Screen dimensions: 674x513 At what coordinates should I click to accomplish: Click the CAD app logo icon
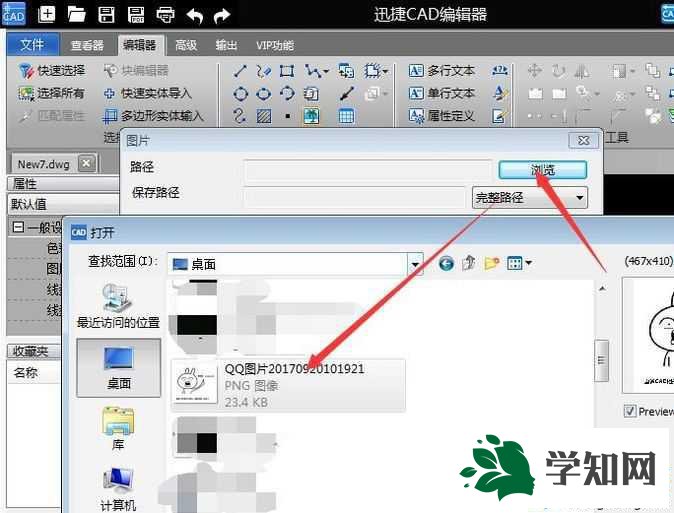click(x=13, y=14)
